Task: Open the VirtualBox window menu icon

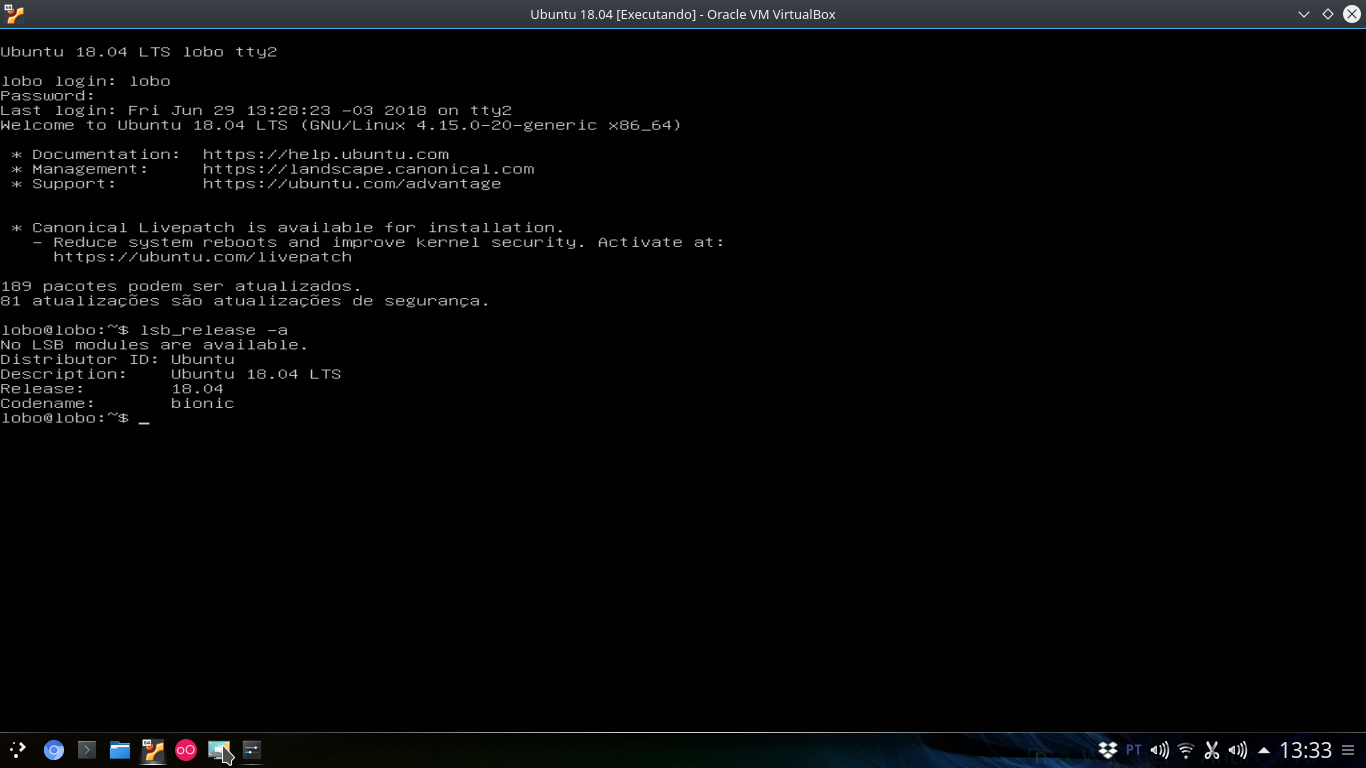Action: (x=14, y=14)
